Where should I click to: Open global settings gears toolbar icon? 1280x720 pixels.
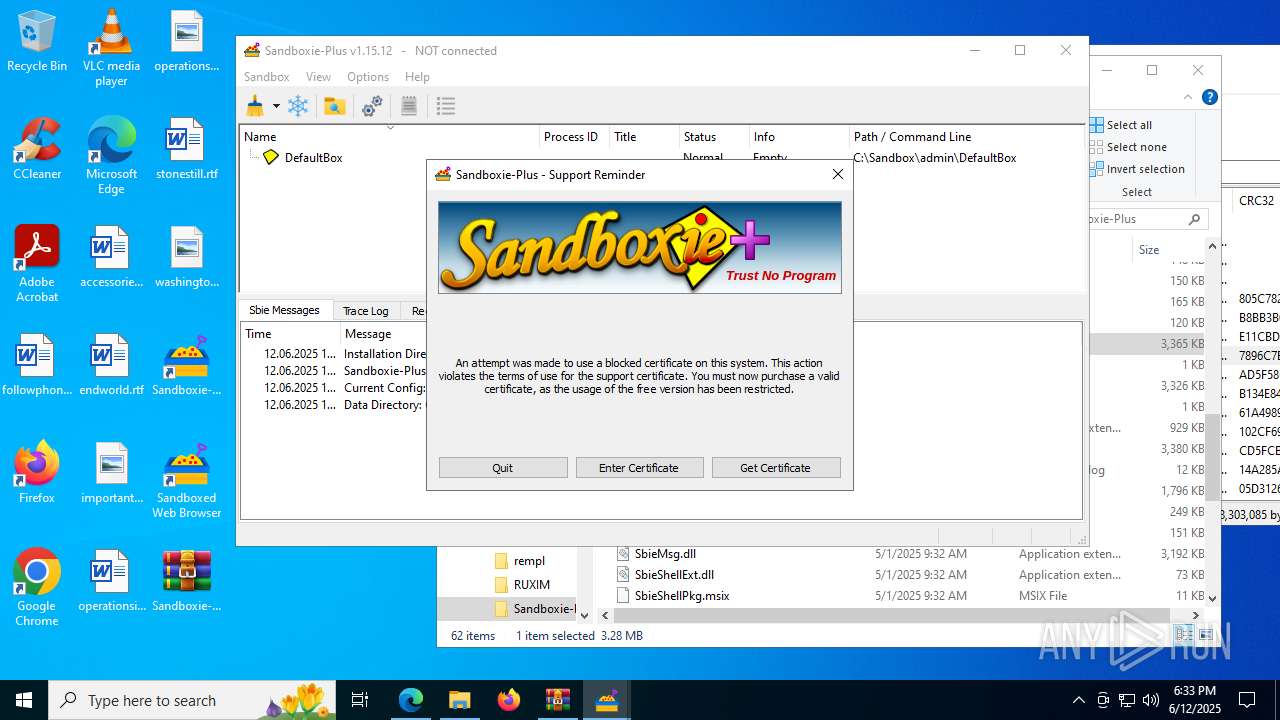[372, 106]
